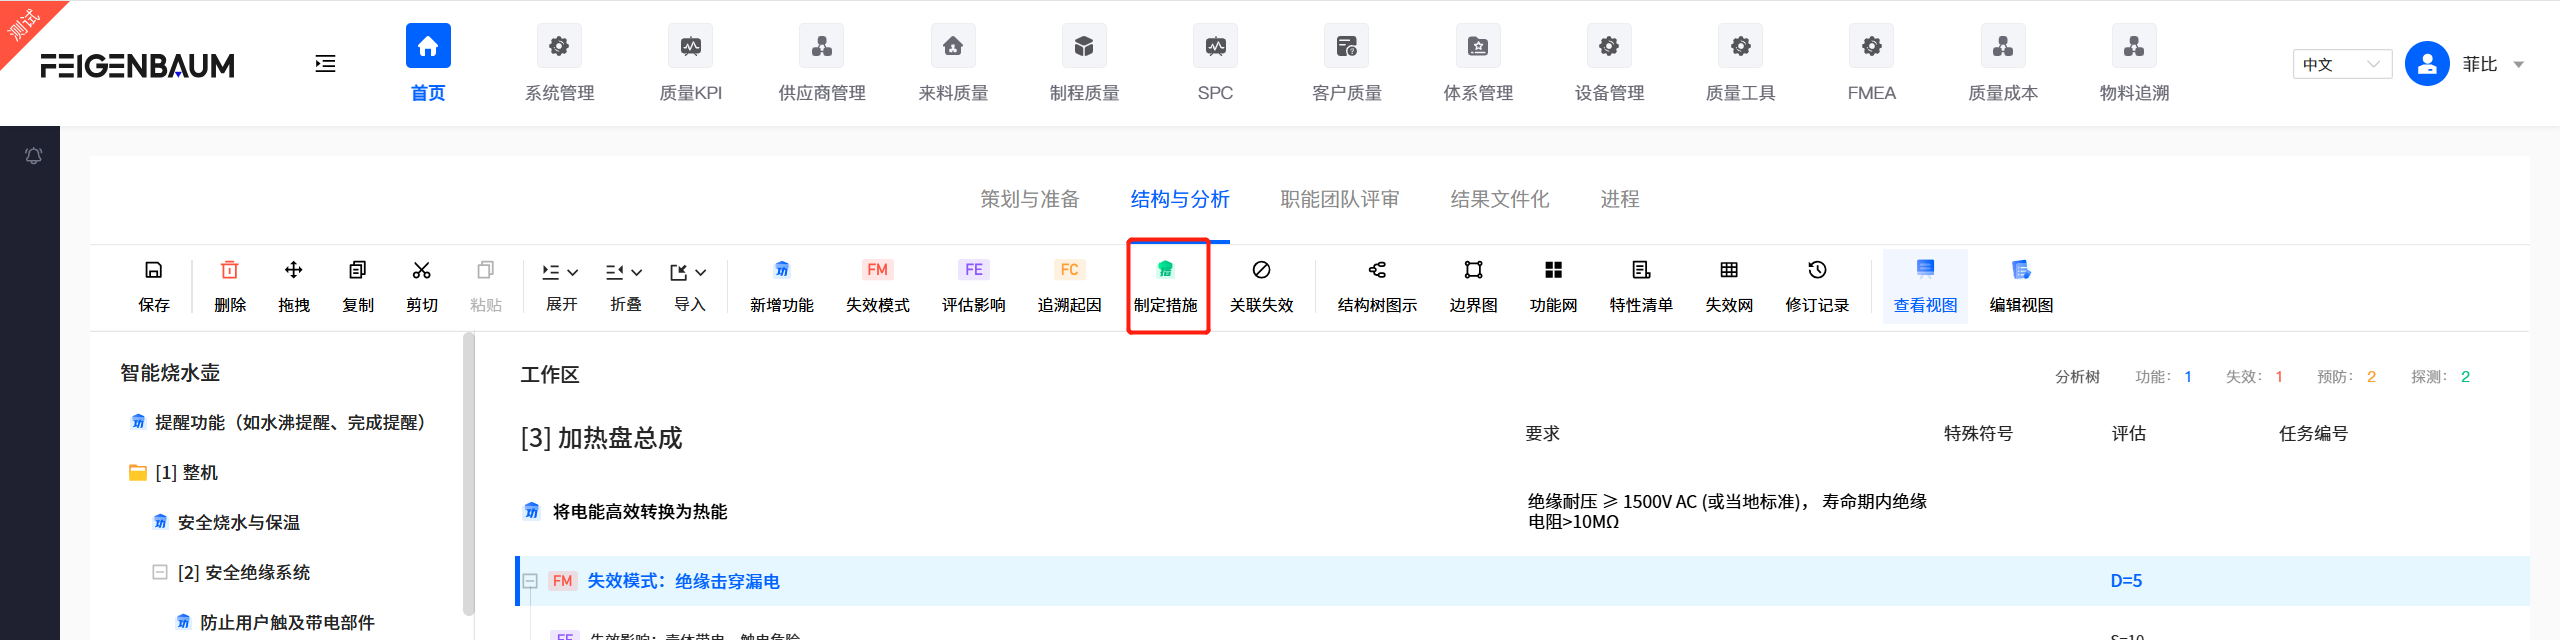Open 边界图 diagram
This screenshot has height=640, width=2560.
[1473, 287]
